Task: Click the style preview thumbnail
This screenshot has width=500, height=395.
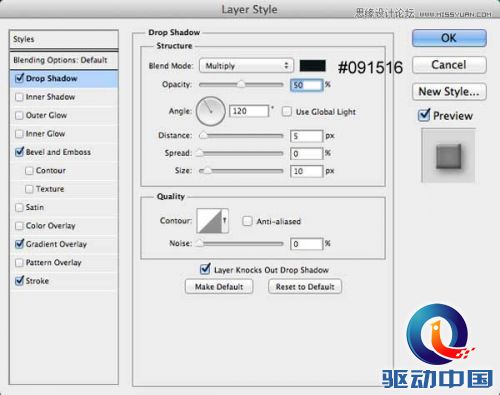Action: click(x=448, y=156)
